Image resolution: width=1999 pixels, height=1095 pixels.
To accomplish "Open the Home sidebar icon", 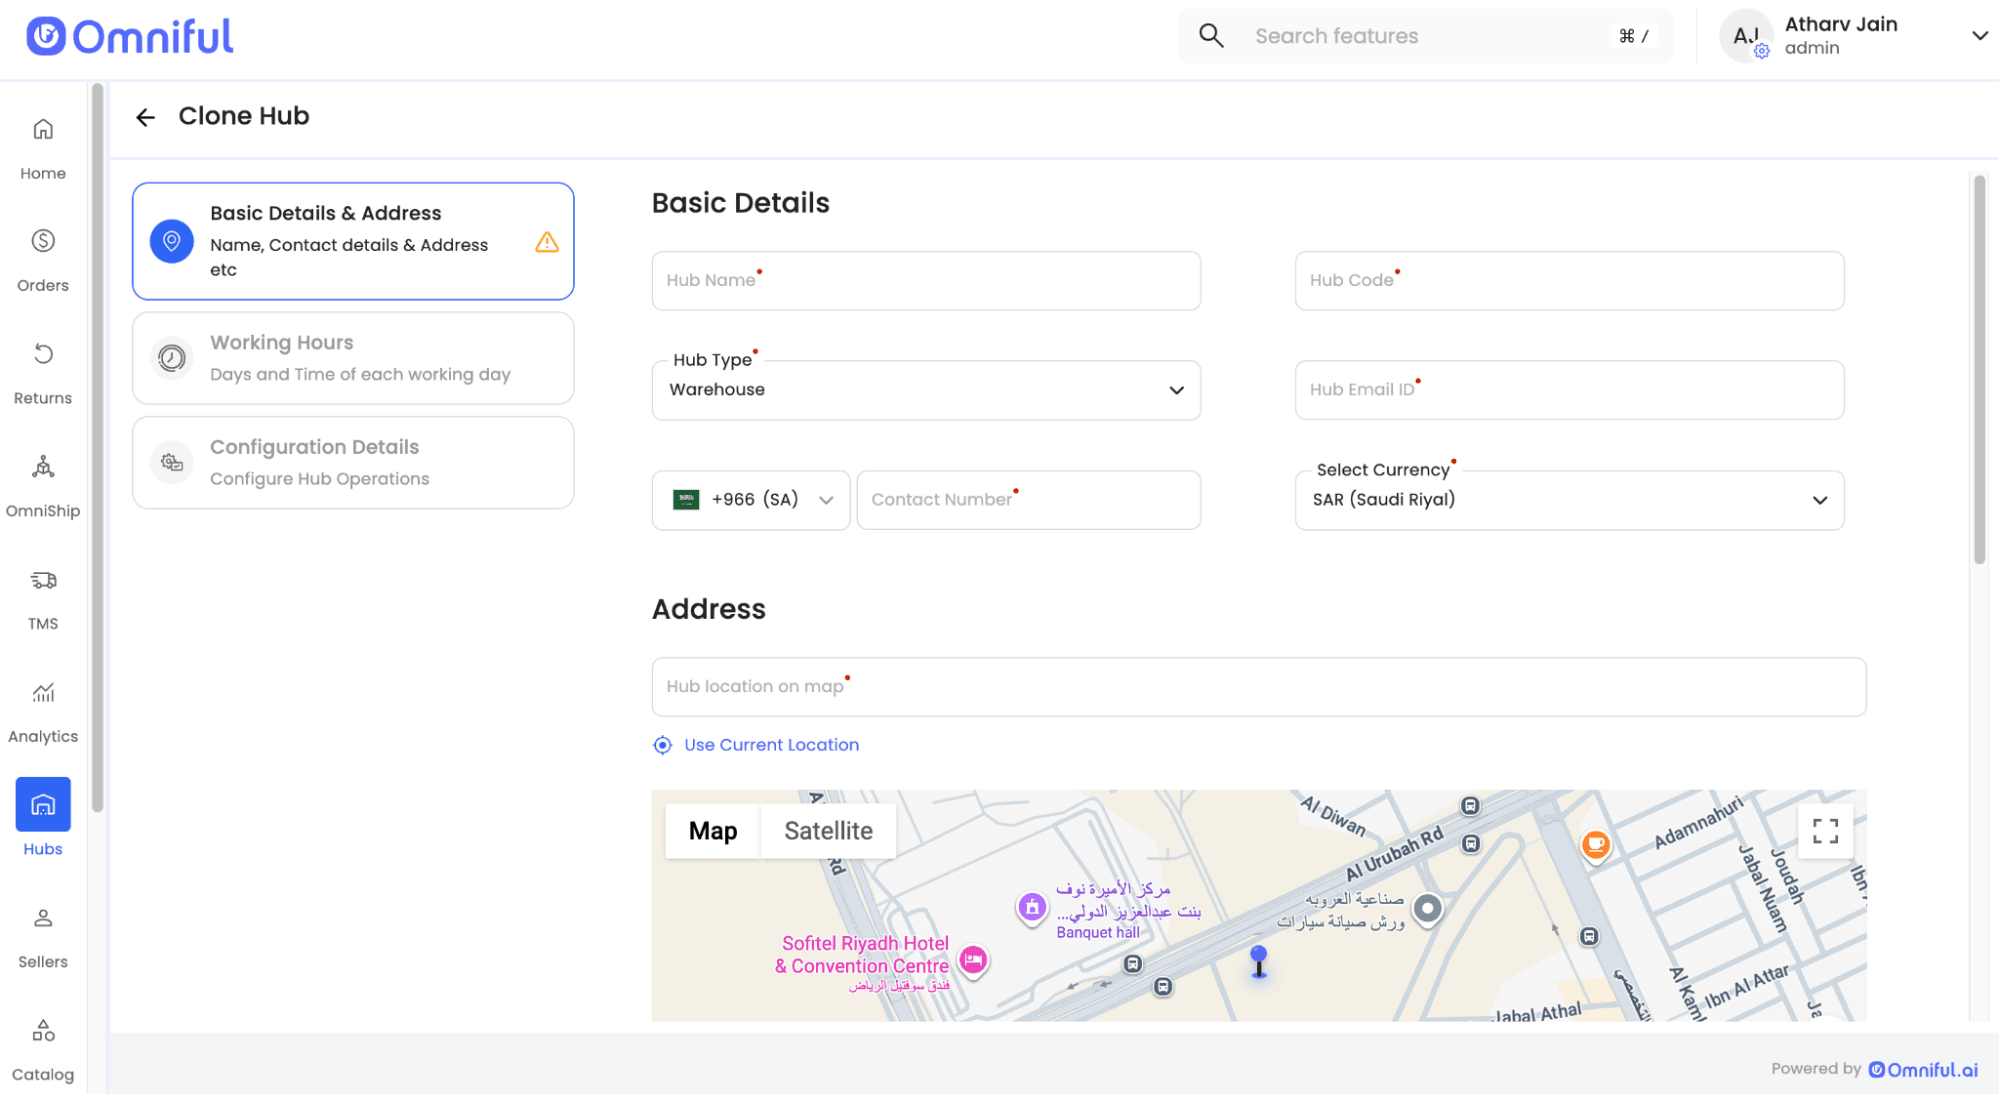I will 43,130.
